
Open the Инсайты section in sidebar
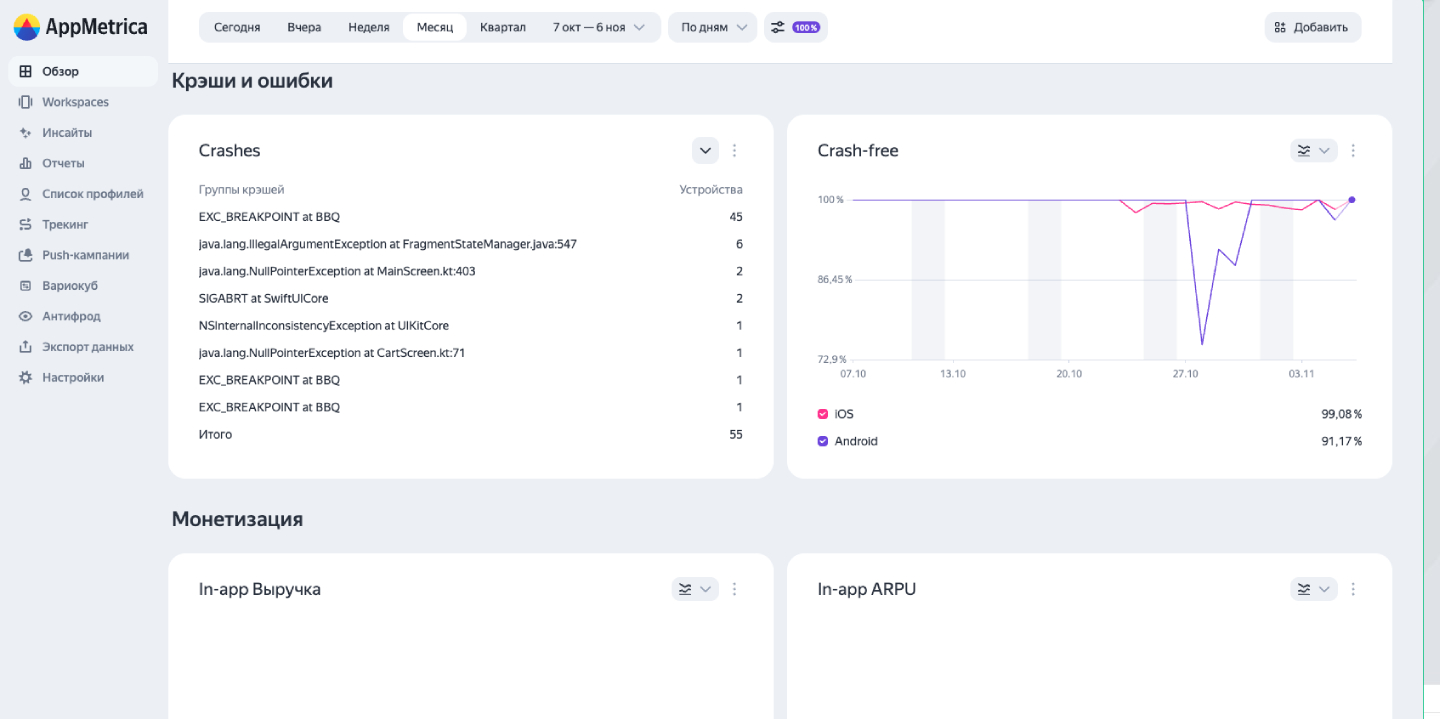(69, 132)
